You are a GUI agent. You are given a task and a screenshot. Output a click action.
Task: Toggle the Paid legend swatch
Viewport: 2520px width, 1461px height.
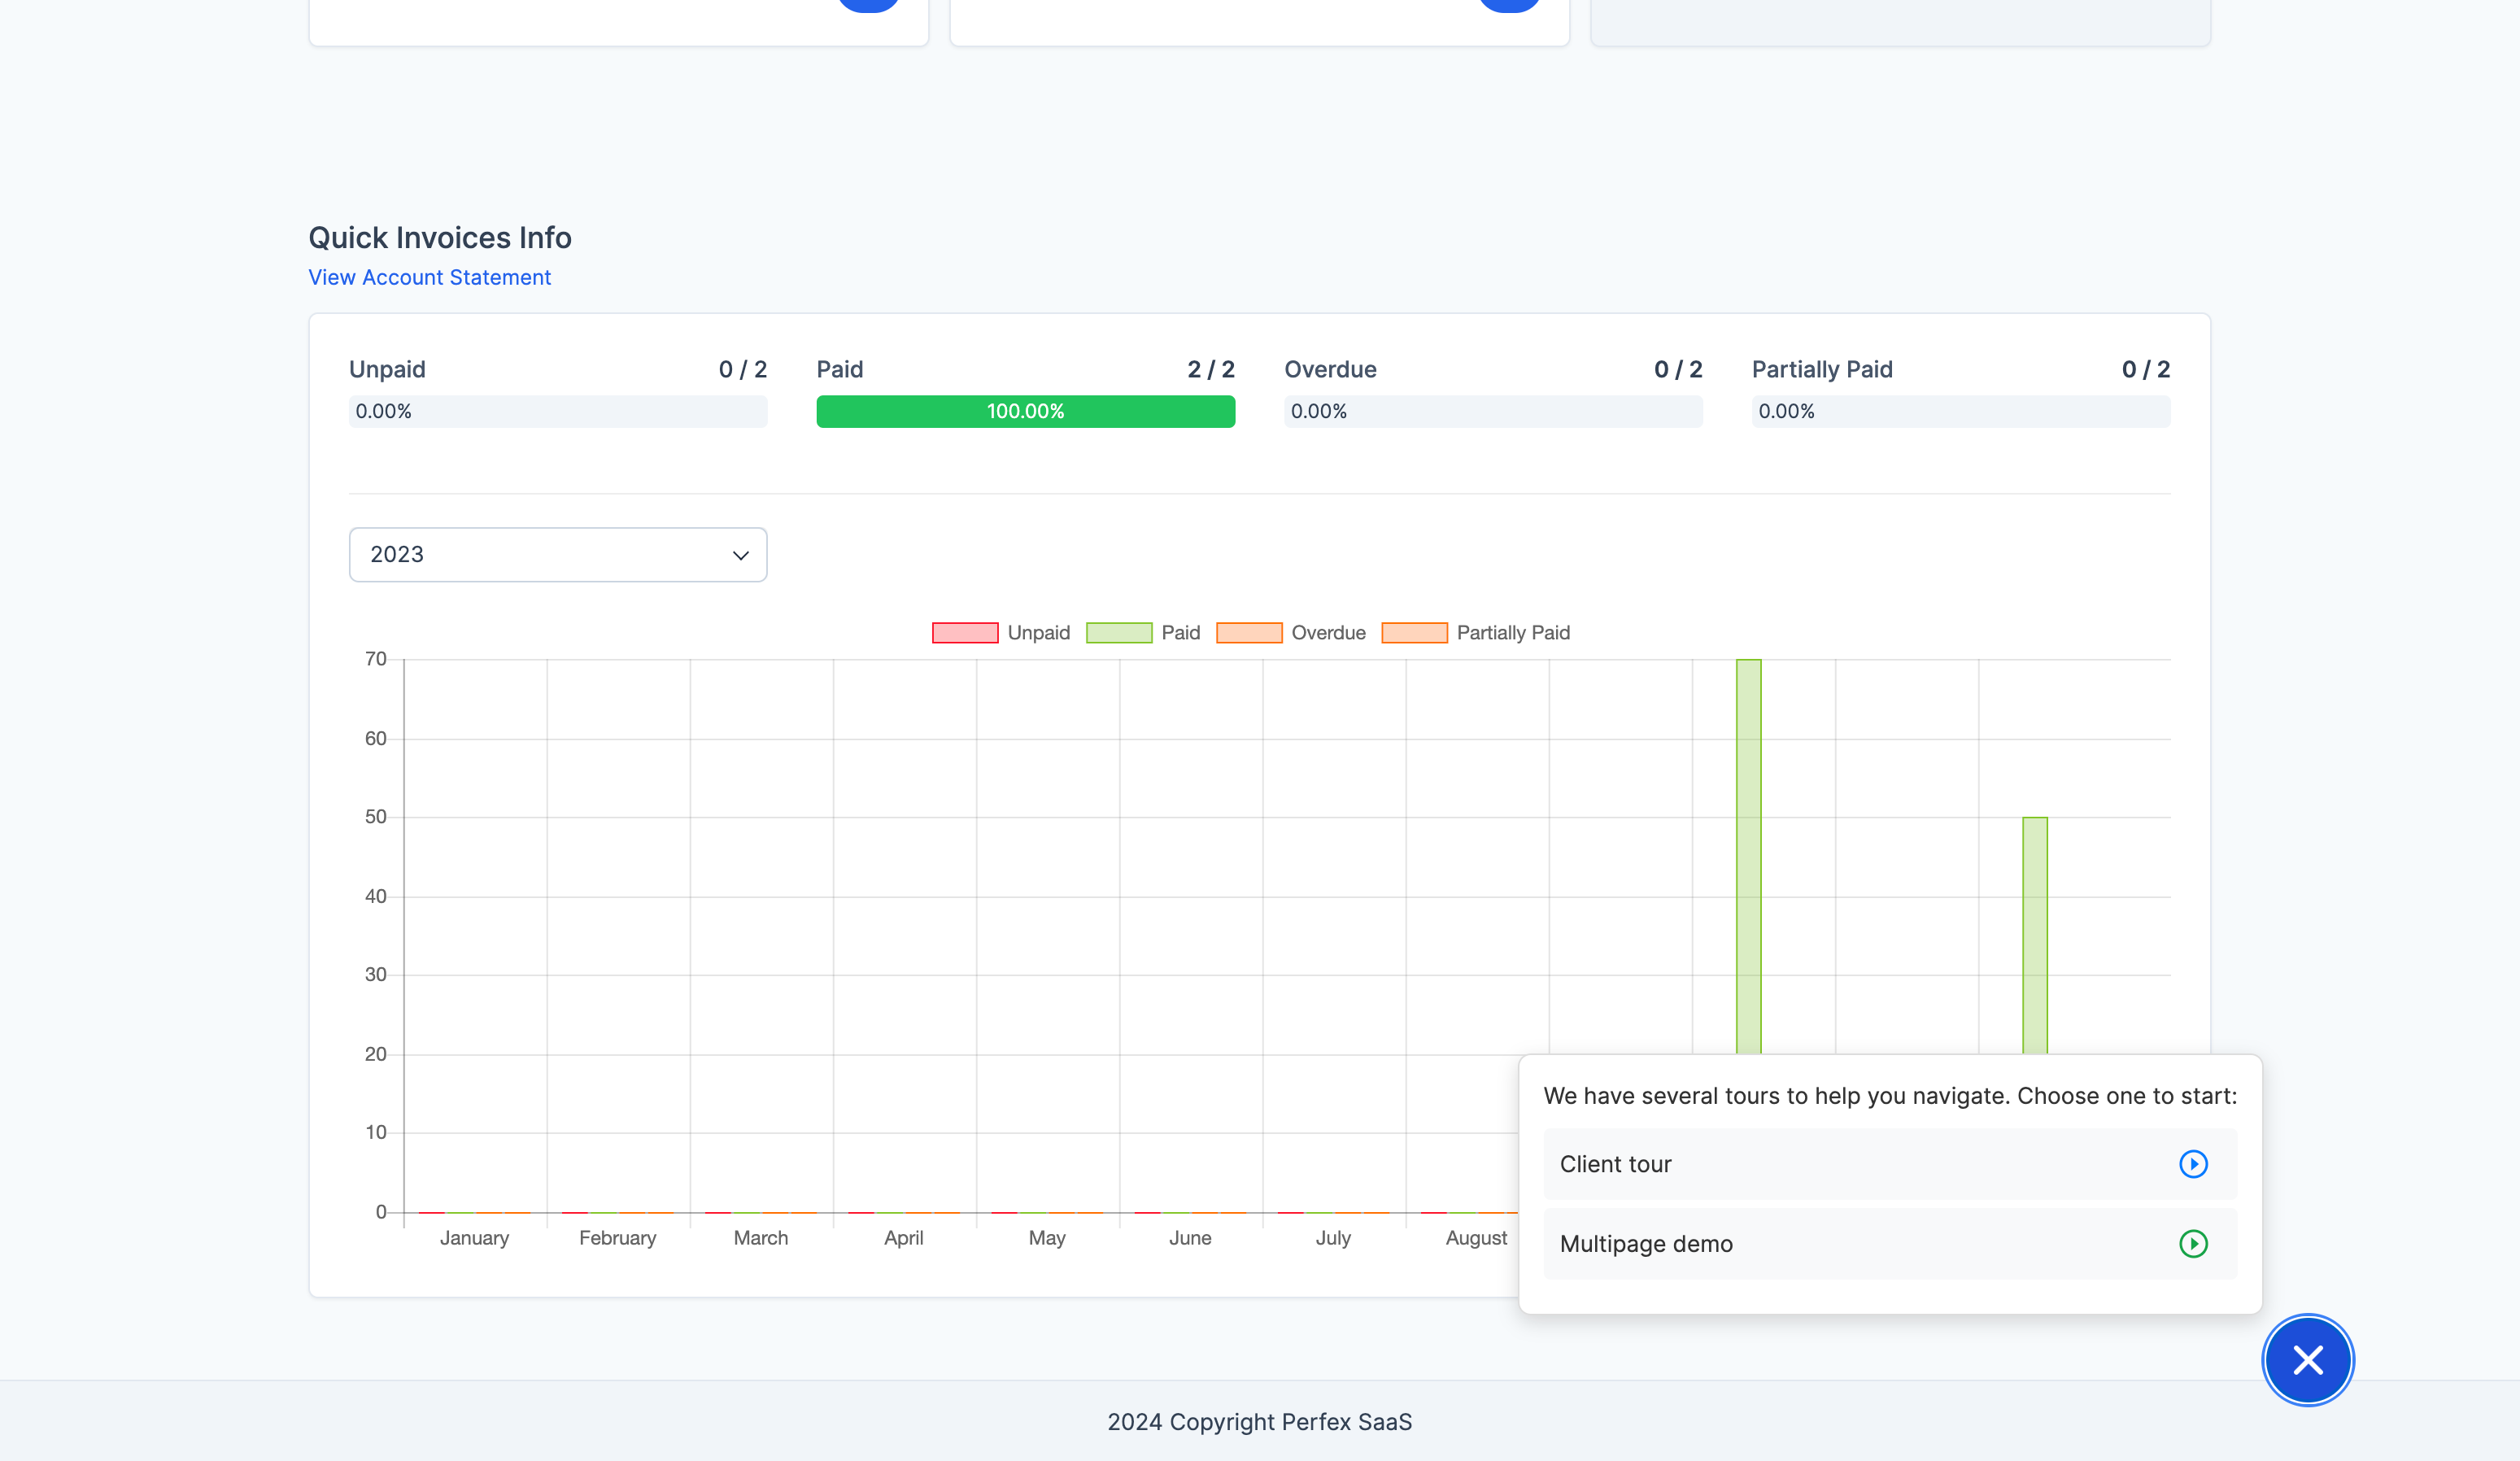1119,633
